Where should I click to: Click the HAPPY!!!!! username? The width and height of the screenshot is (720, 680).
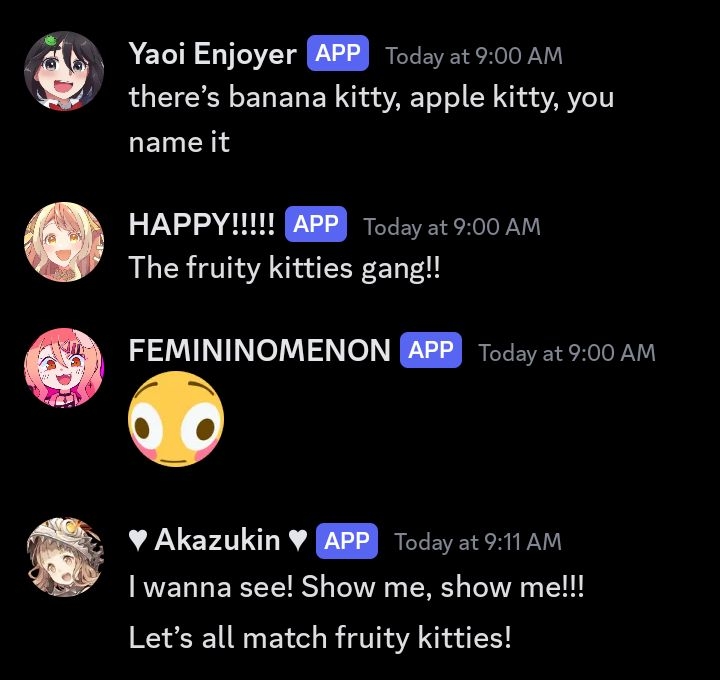click(202, 225)
